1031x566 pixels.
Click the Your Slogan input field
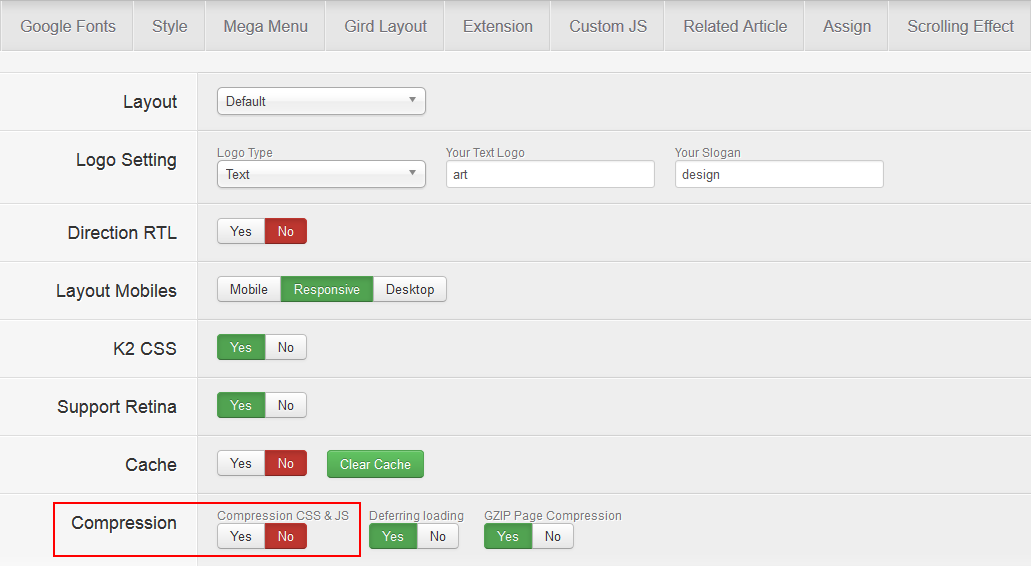[779, 174]
